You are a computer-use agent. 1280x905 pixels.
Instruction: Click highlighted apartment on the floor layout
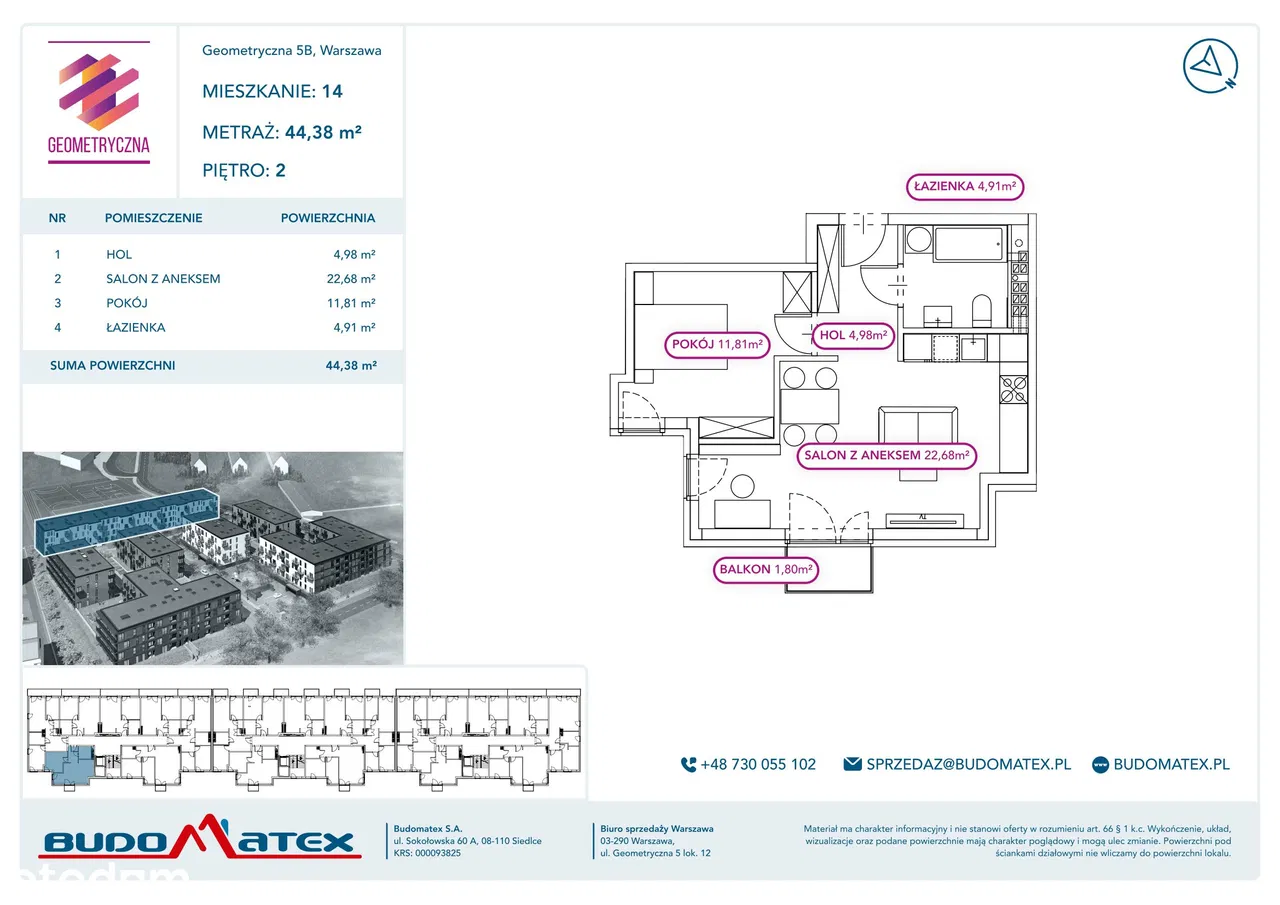coord(70,764)
